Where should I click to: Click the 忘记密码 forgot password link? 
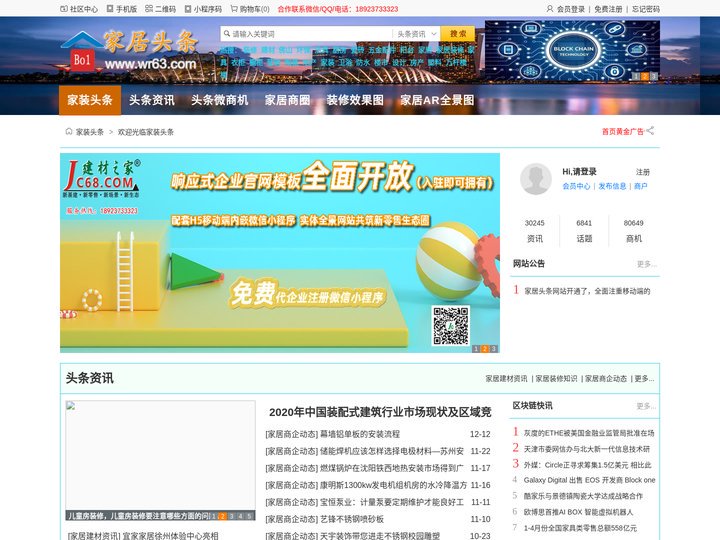coord(646,9)
